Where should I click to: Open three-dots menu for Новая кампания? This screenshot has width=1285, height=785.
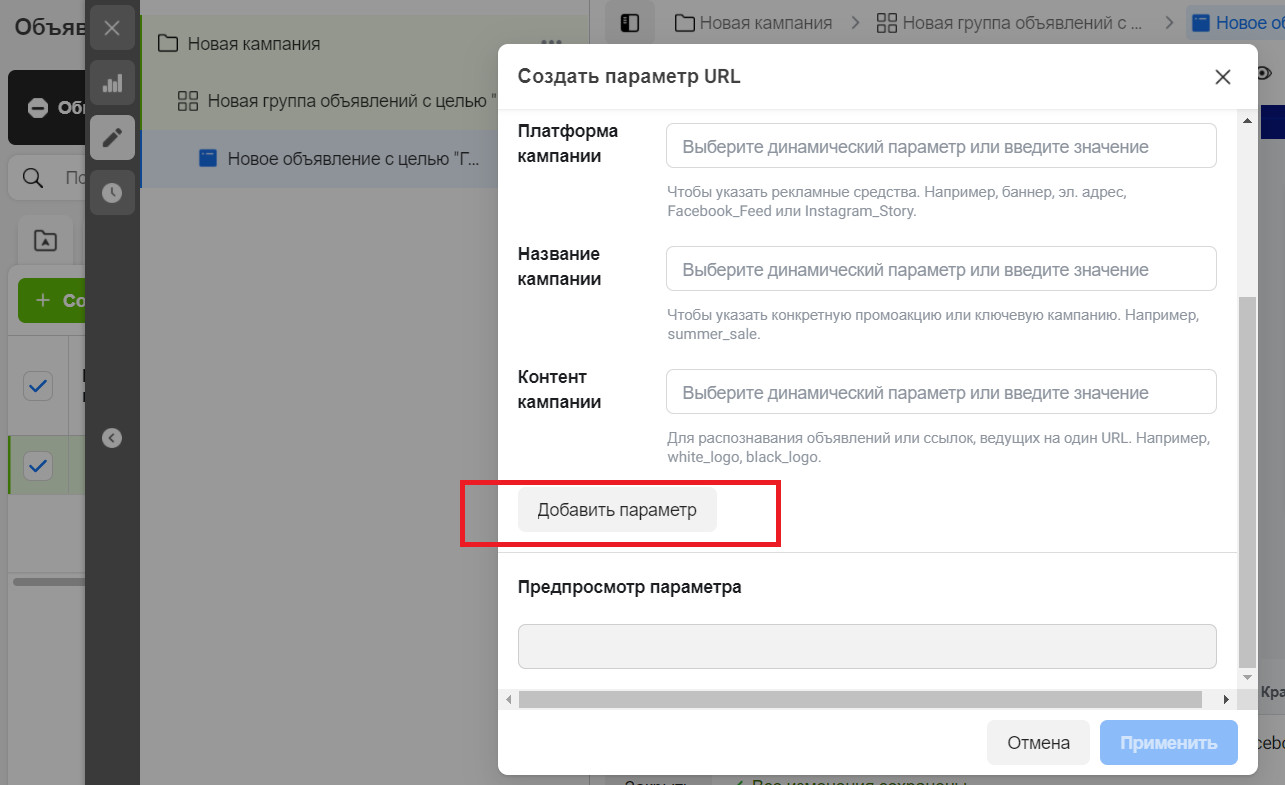[x=551, y=43]
